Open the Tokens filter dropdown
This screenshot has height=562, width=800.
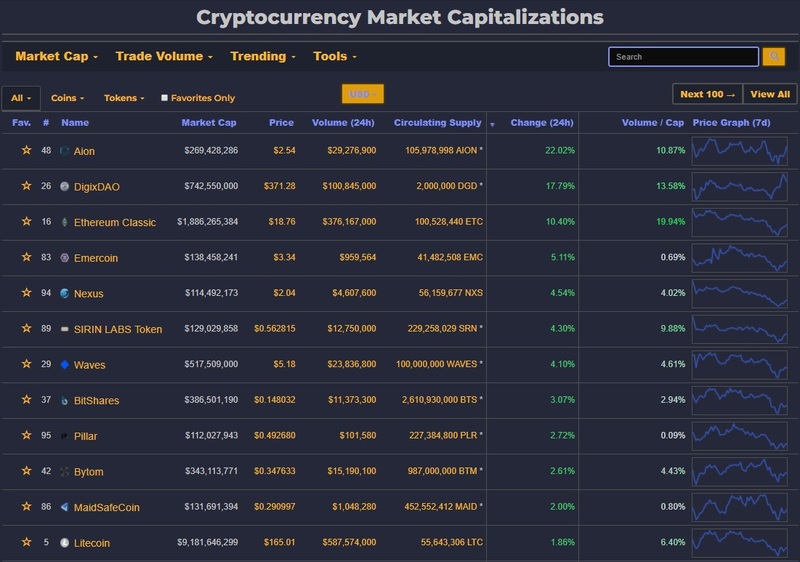(124, 98)
